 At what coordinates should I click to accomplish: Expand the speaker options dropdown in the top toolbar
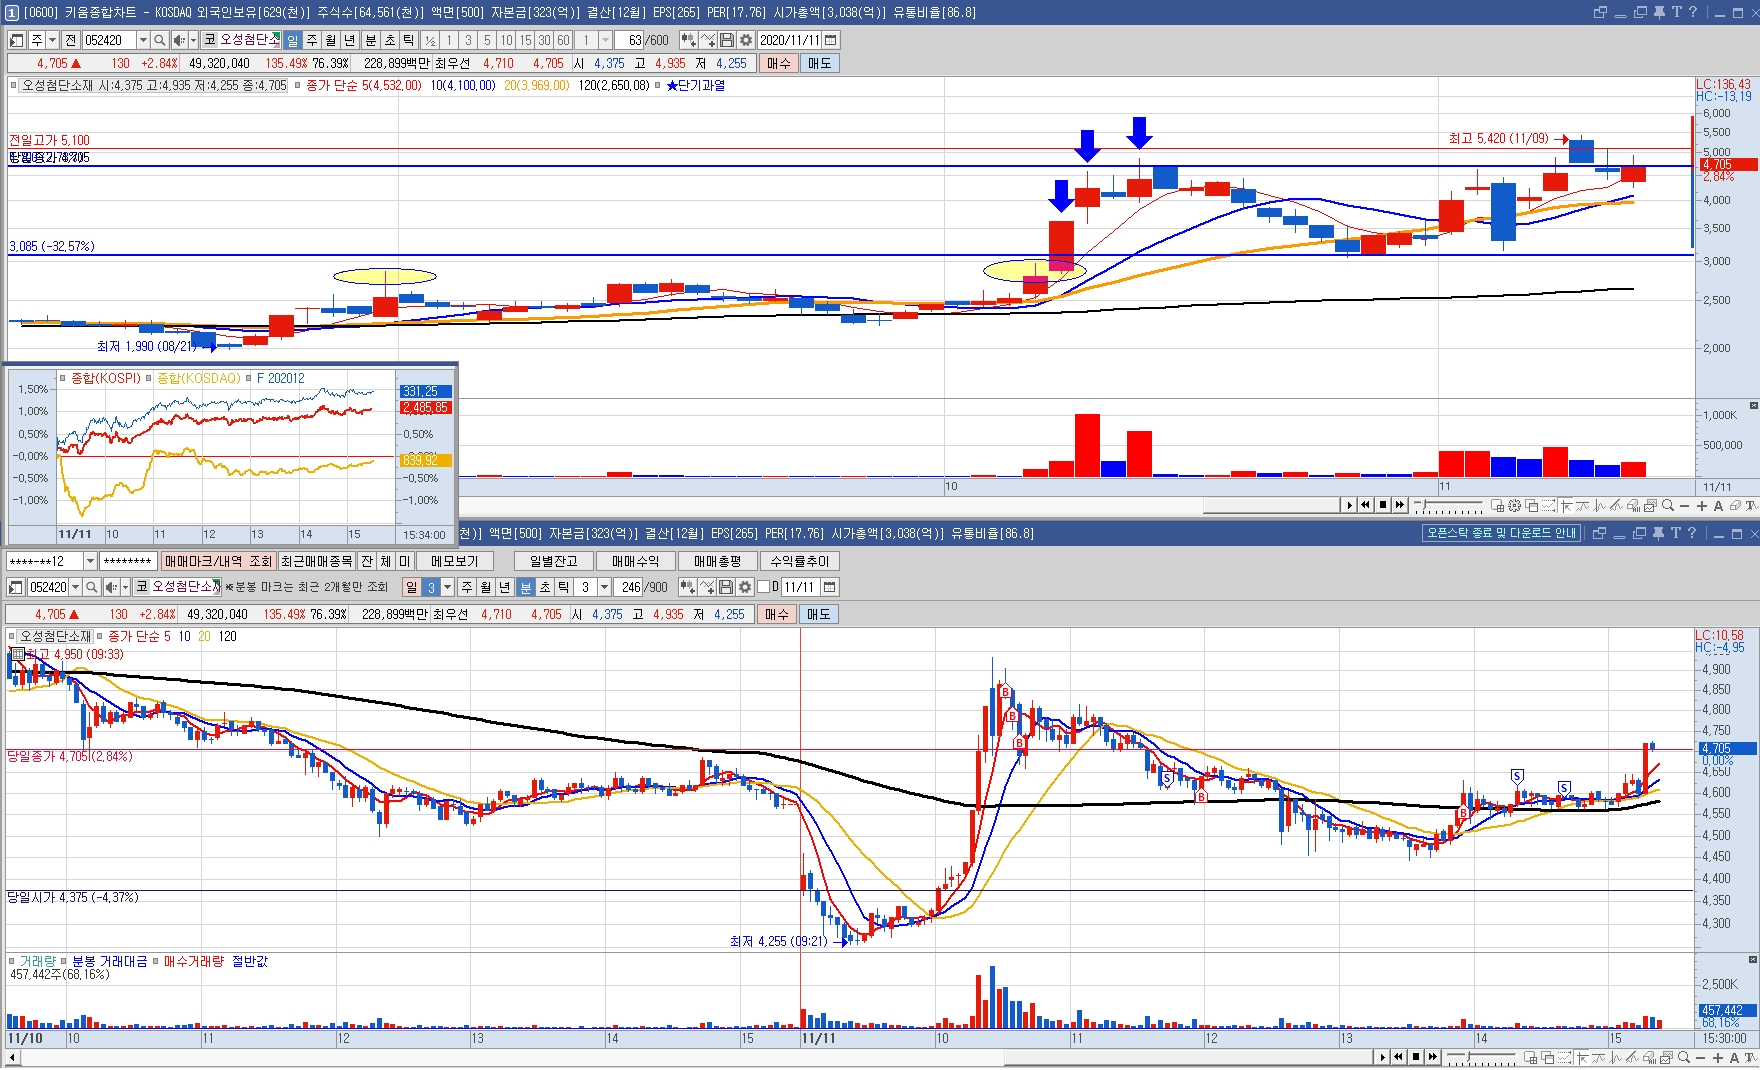[x=193, y=40]
